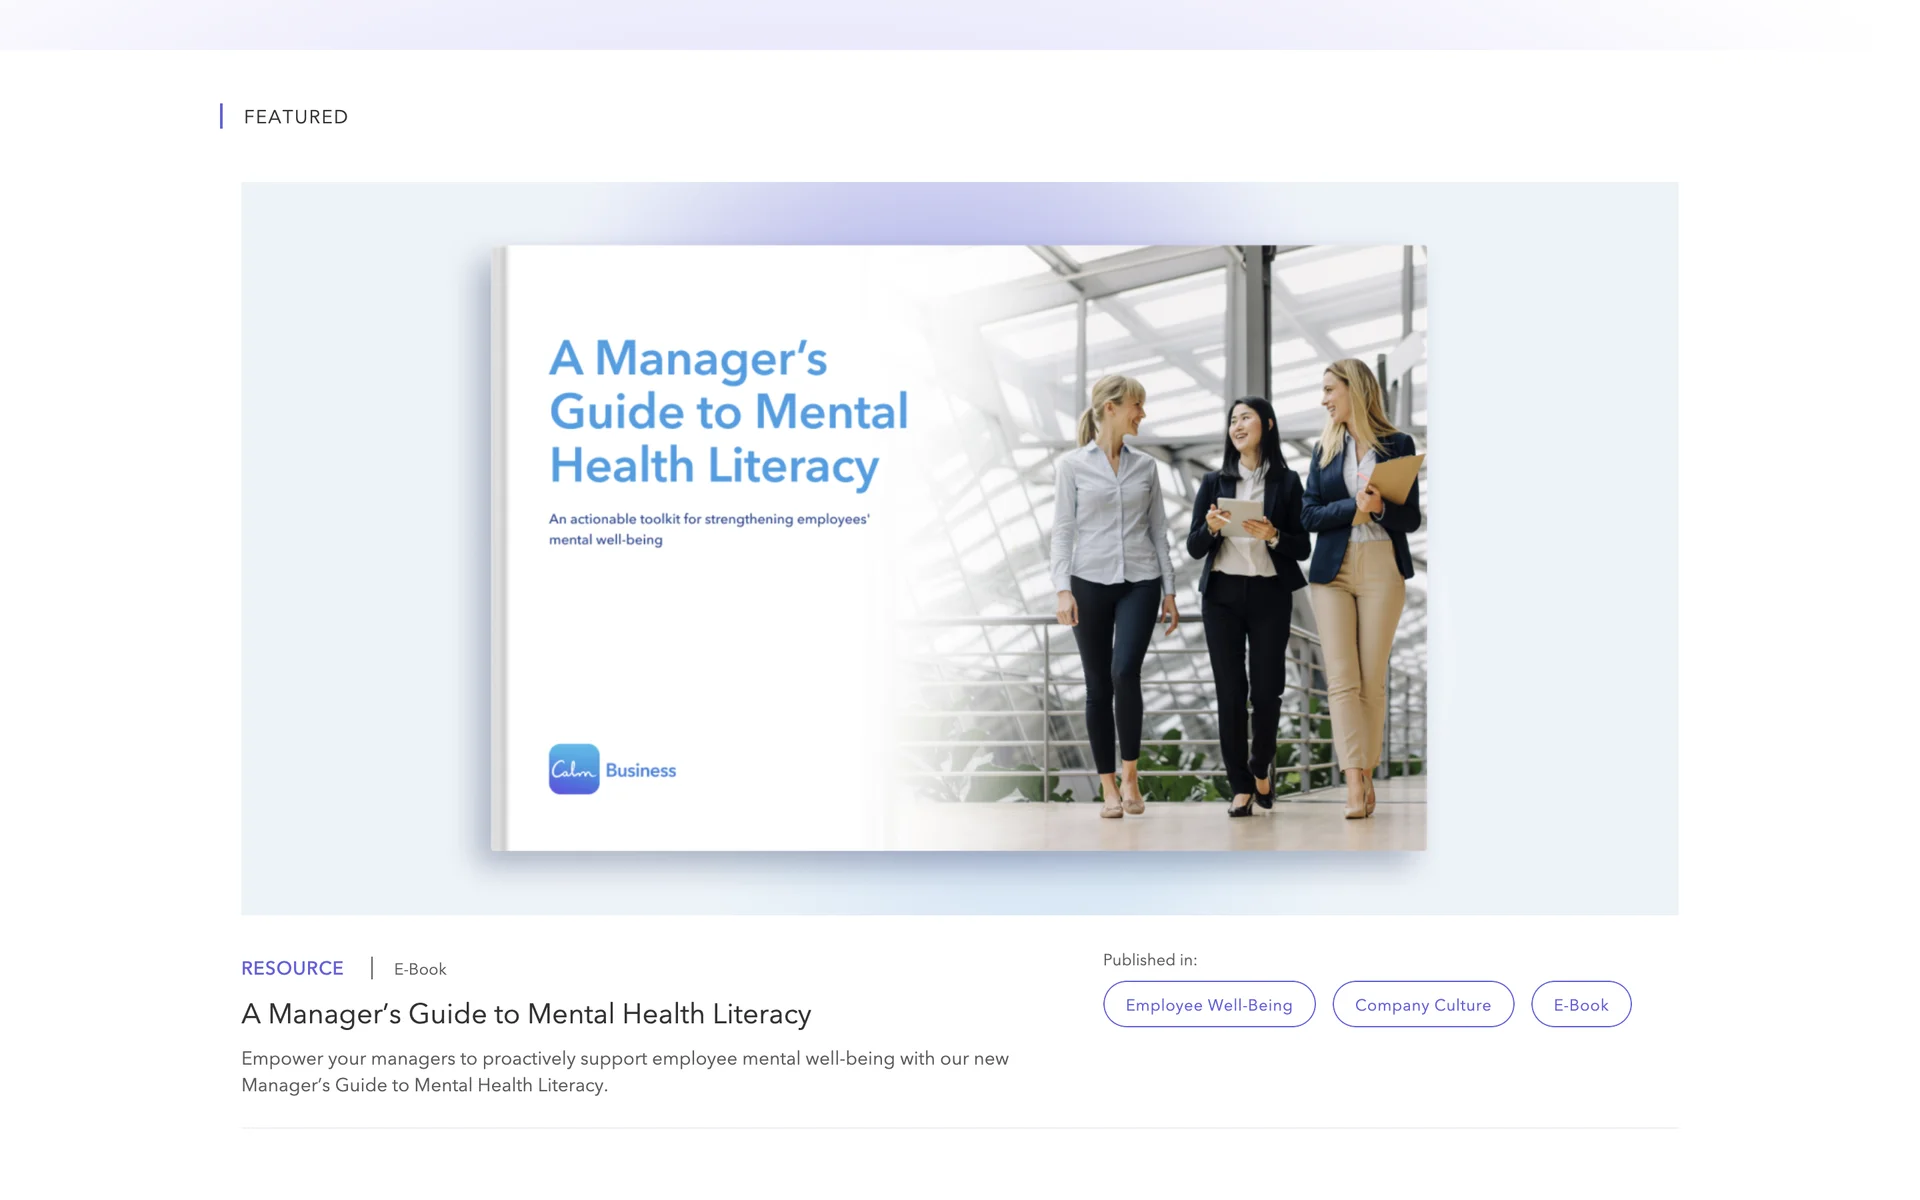
Task: Click the purple RESOURCE label
Action: point(292,968)
